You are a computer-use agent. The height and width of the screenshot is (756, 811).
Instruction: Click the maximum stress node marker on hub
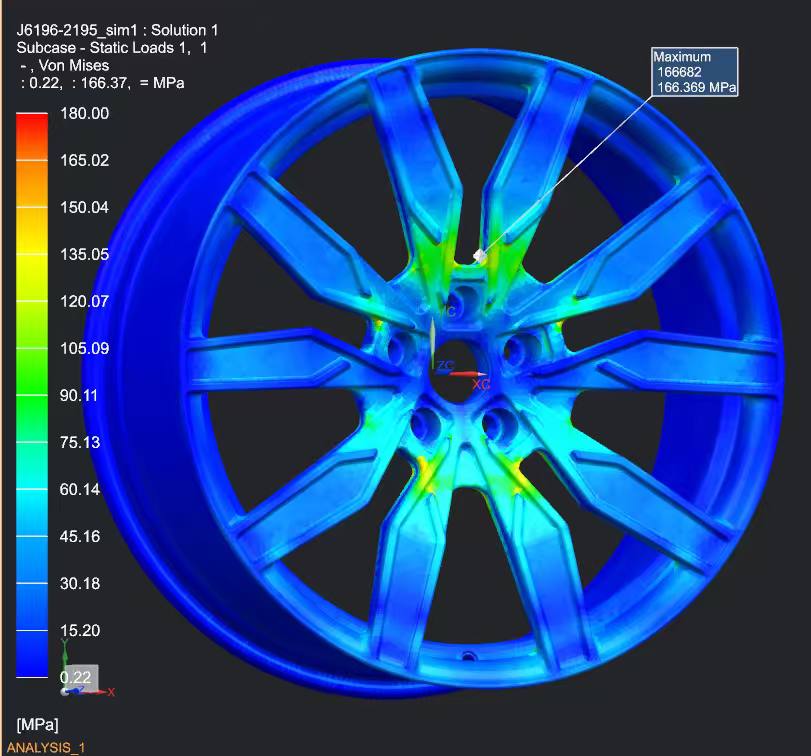pos(479,255)
